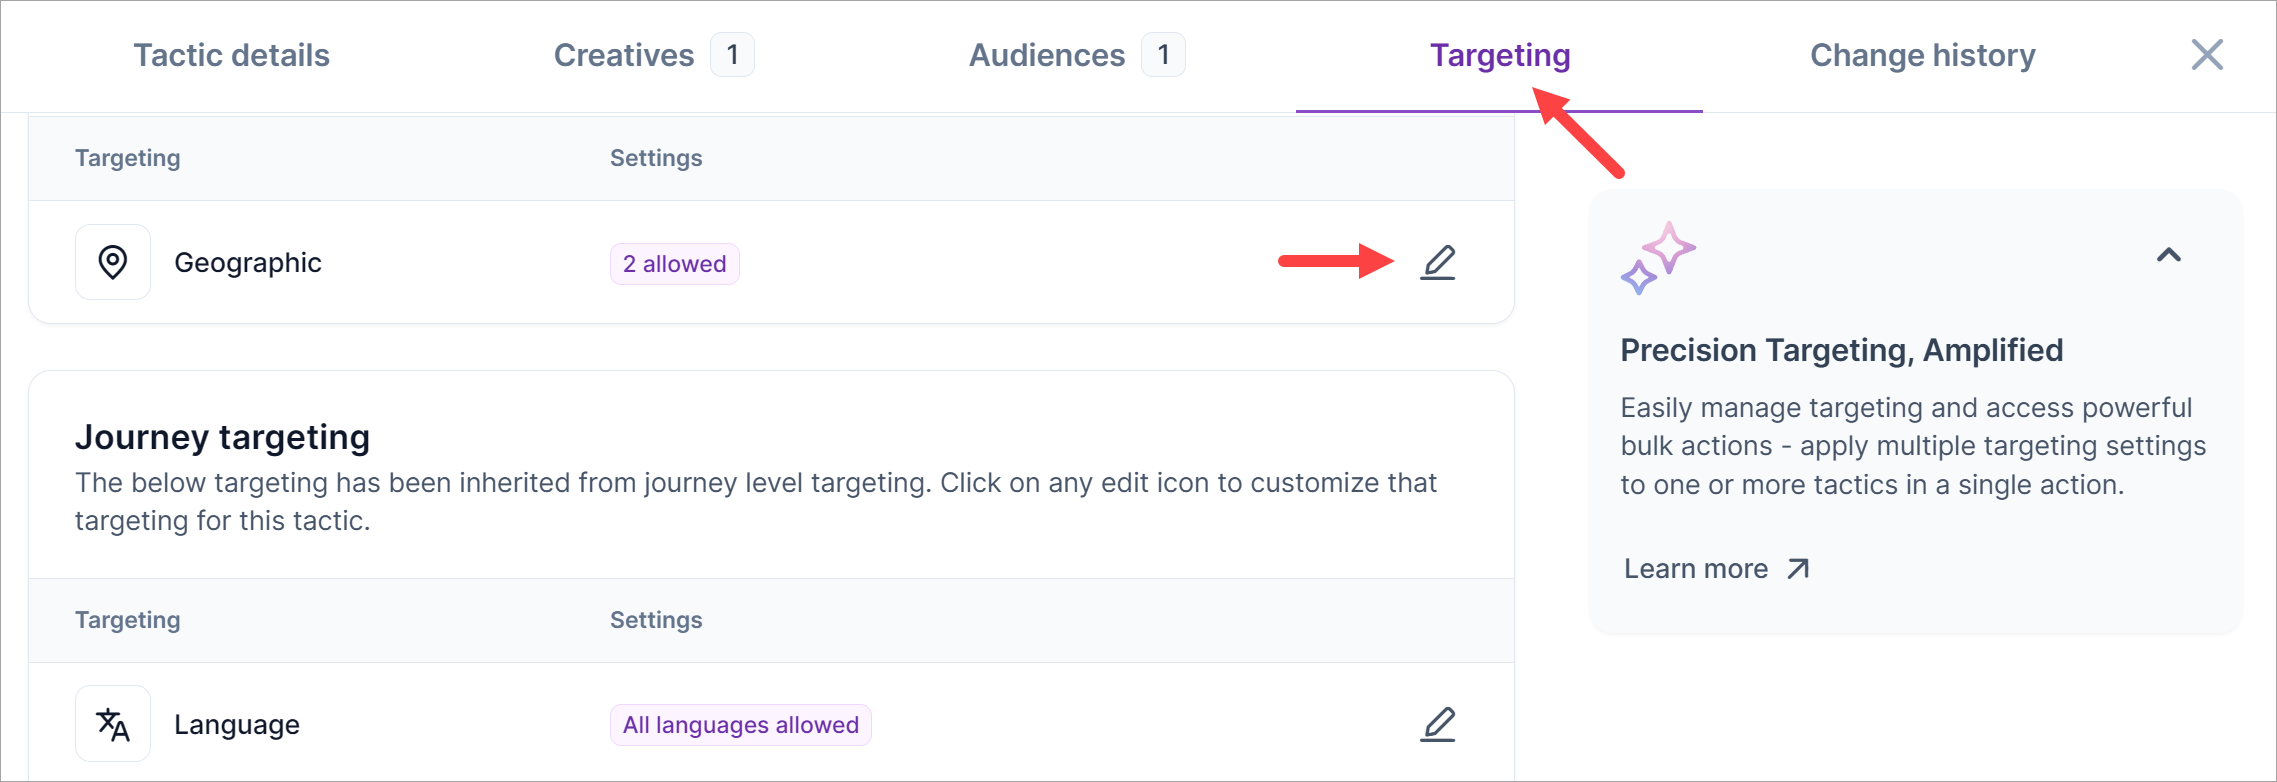2277x782 pixels.
Task: Close the tactic panel with X
Action: point(2207,55)
